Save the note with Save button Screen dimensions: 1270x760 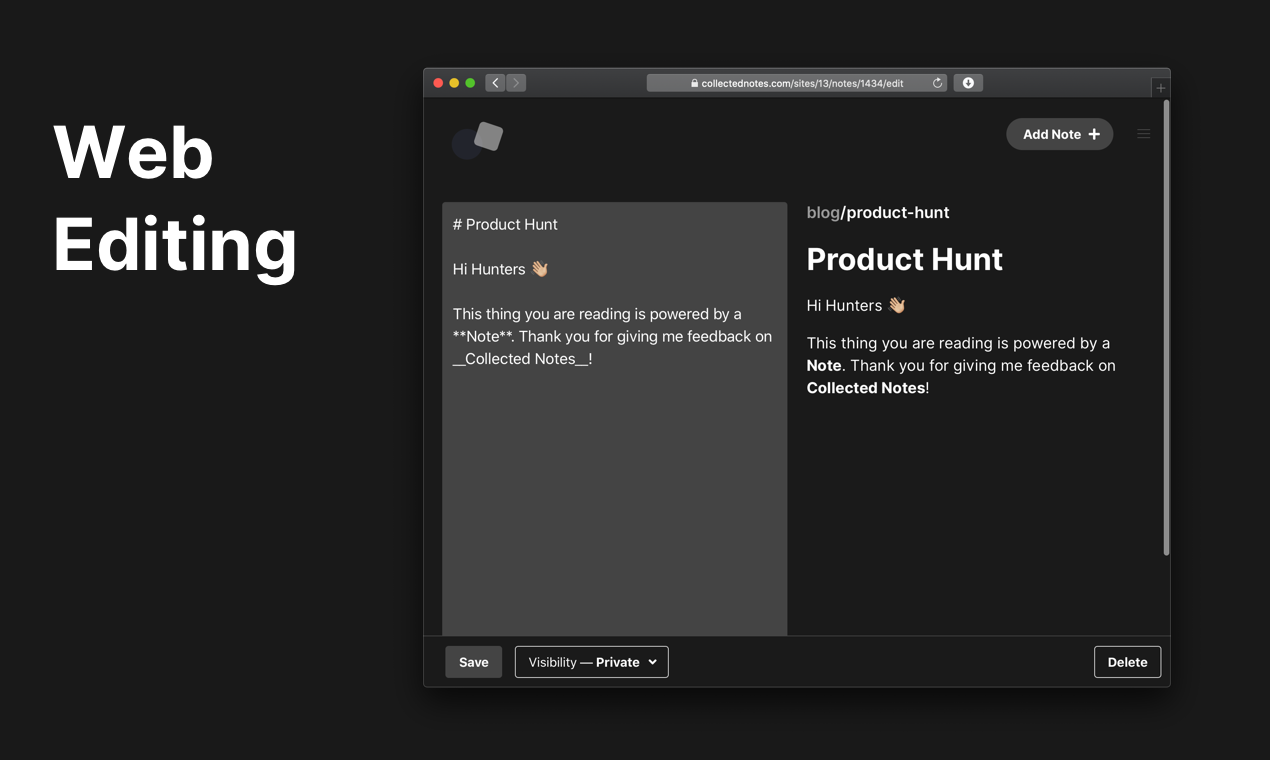tap(474, 662)
